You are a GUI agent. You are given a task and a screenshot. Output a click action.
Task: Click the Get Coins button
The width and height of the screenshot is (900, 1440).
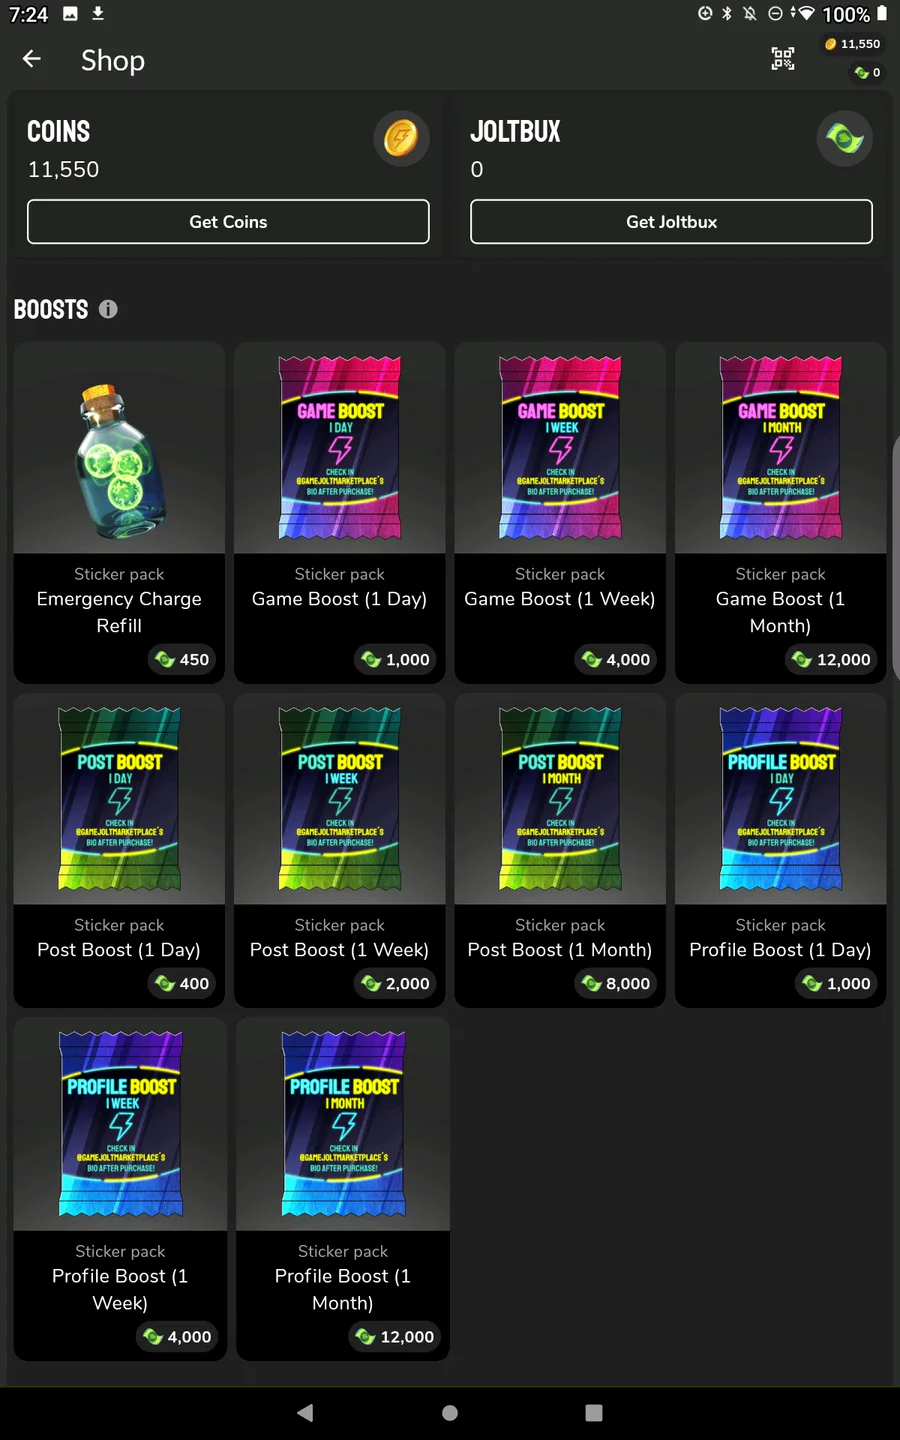[x=228, y=222]
